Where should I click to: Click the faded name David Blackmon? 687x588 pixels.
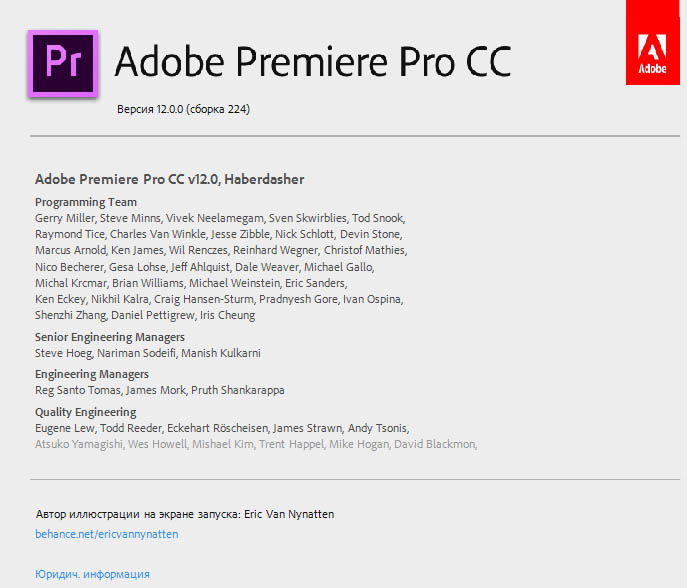pos(435,444)
